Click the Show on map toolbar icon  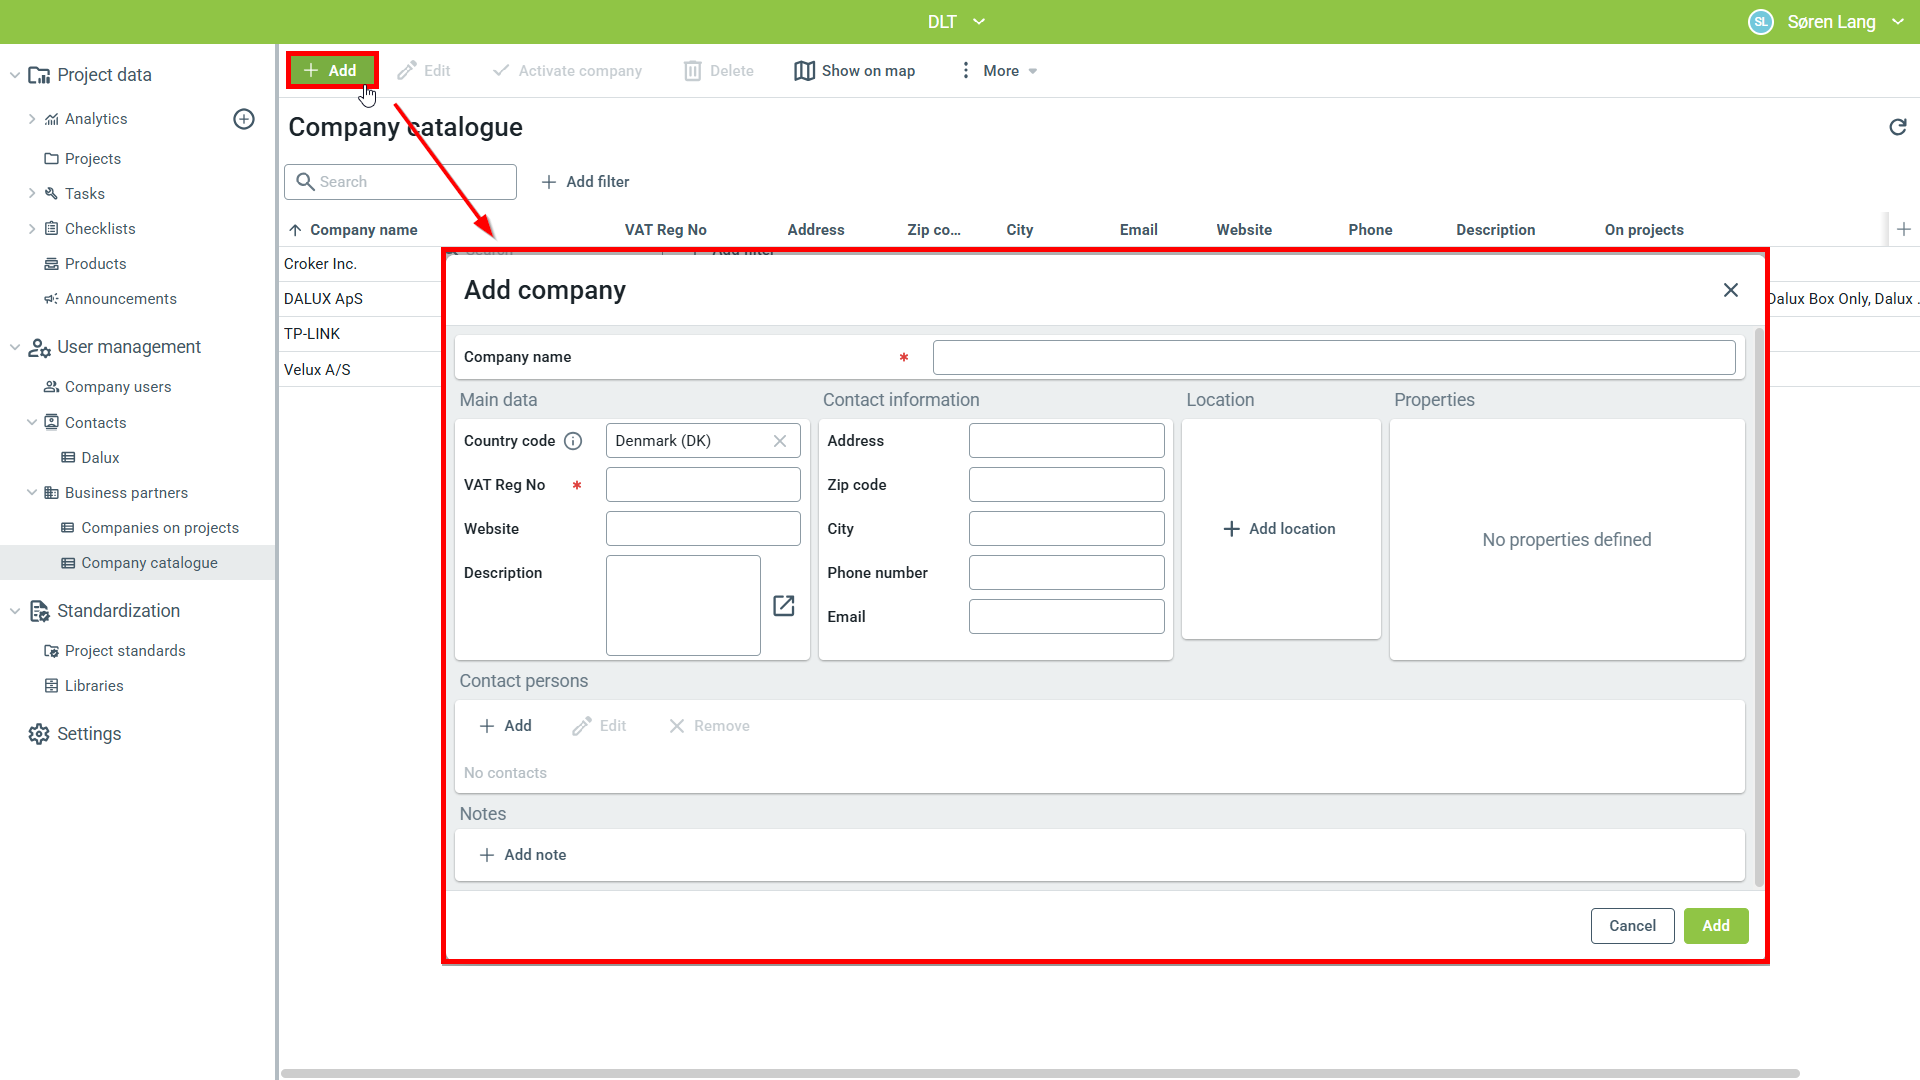[804, 71]
